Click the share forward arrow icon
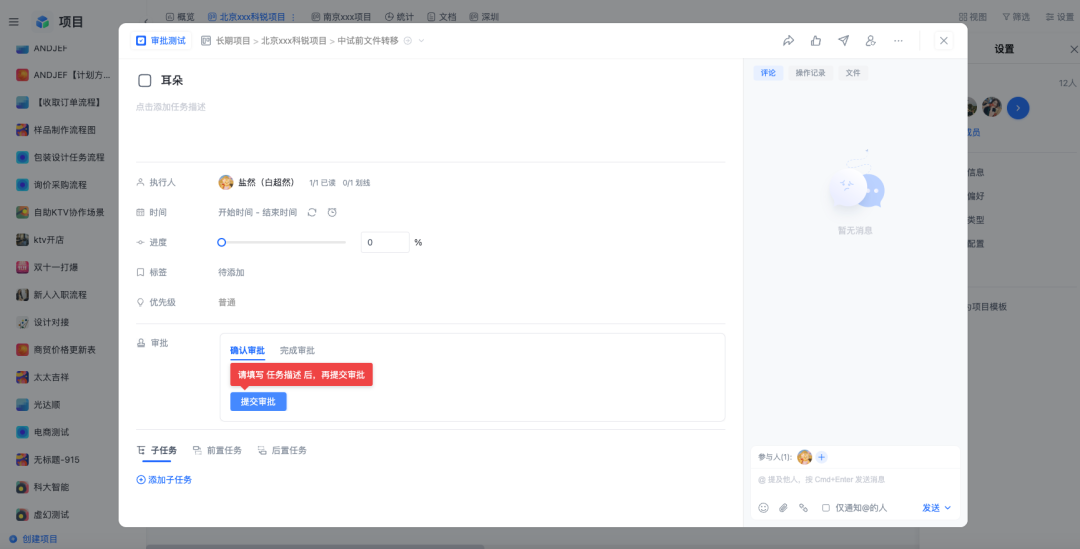This screenshot has width=1080, height=549. tap(789, 41)
